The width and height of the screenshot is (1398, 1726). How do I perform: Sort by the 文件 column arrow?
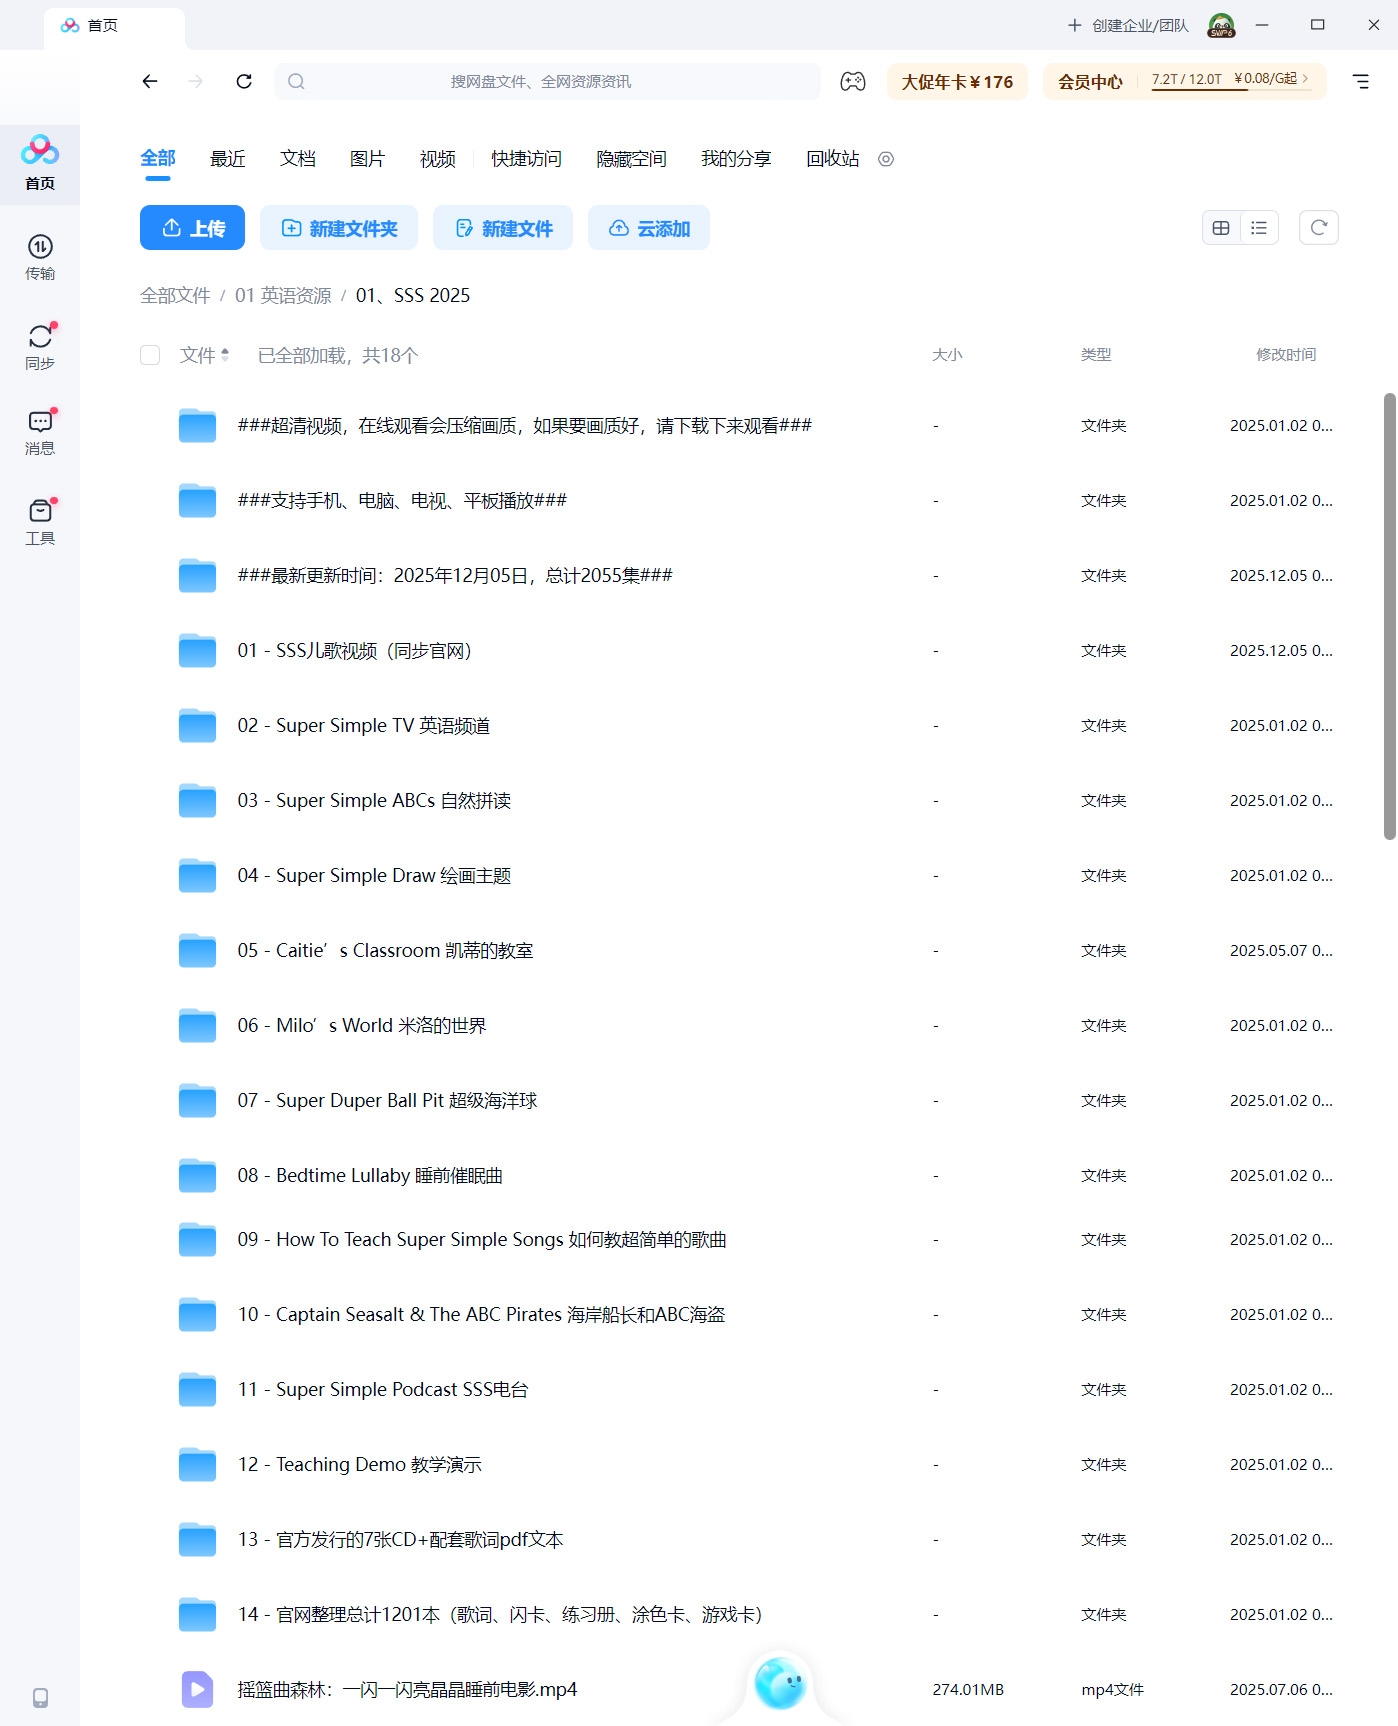click(225, 355)
